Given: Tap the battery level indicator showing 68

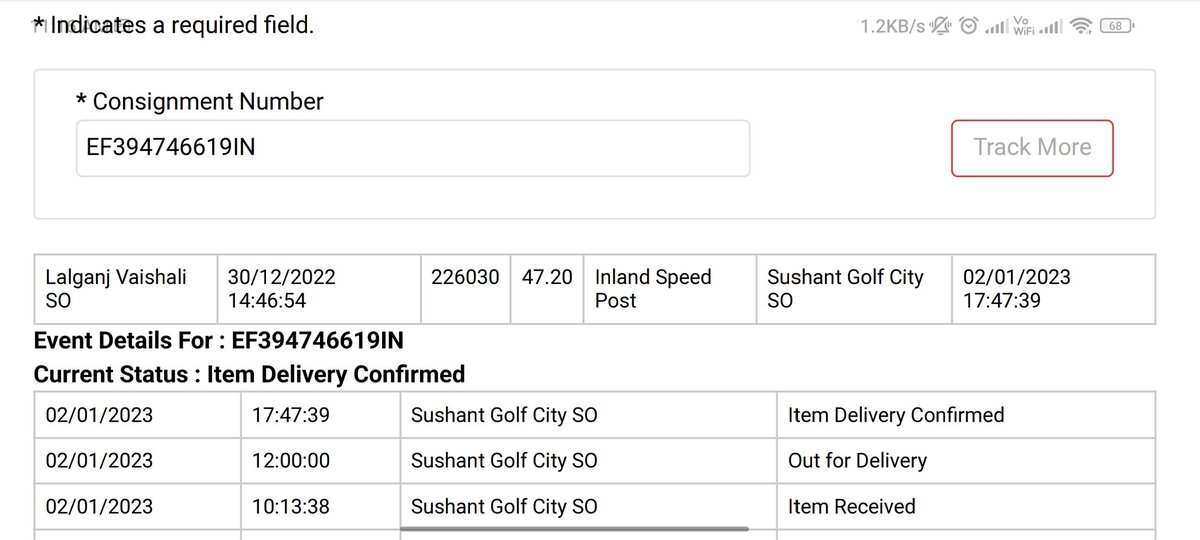Looking at the screenshot, I should (x=1116, y=27).
